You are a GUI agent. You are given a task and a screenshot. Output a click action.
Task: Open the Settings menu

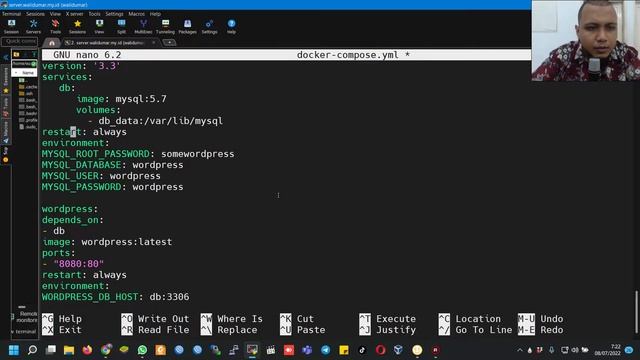click(114, 14)
